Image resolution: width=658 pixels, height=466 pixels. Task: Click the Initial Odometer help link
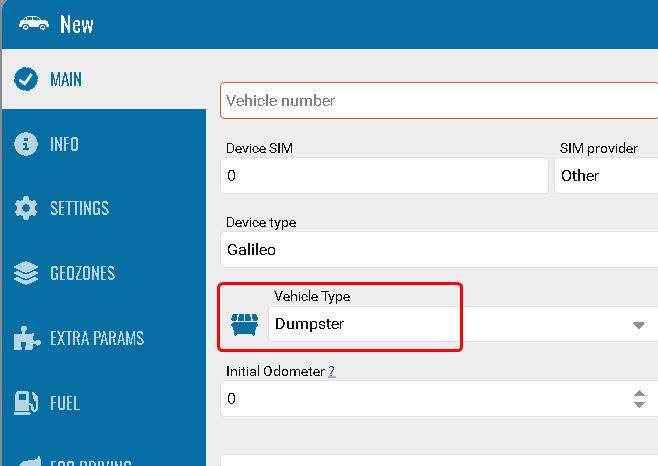pyautogui.click(x=331, y=371)
